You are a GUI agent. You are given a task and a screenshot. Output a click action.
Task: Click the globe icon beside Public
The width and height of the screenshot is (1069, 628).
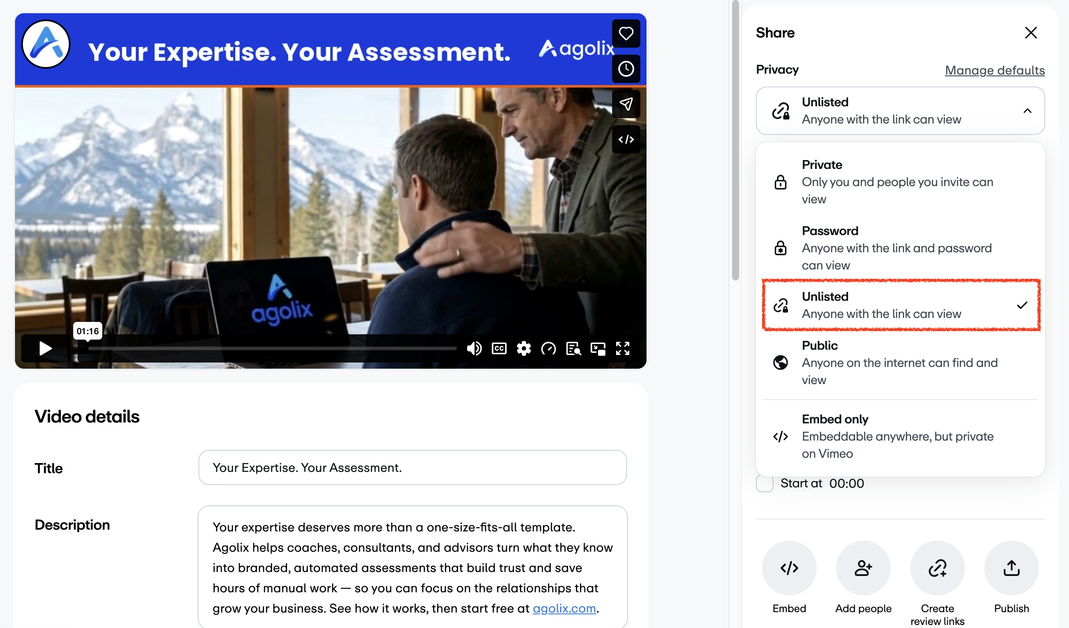781,363
